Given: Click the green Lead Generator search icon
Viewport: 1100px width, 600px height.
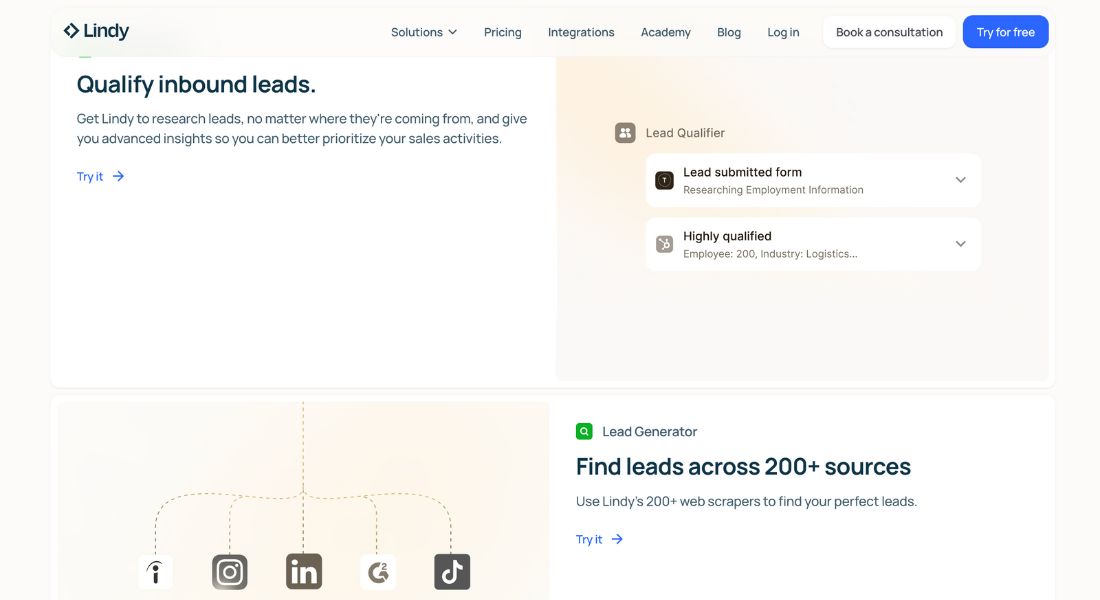Looking at the screenshot, I should click(x=583, y=430).
